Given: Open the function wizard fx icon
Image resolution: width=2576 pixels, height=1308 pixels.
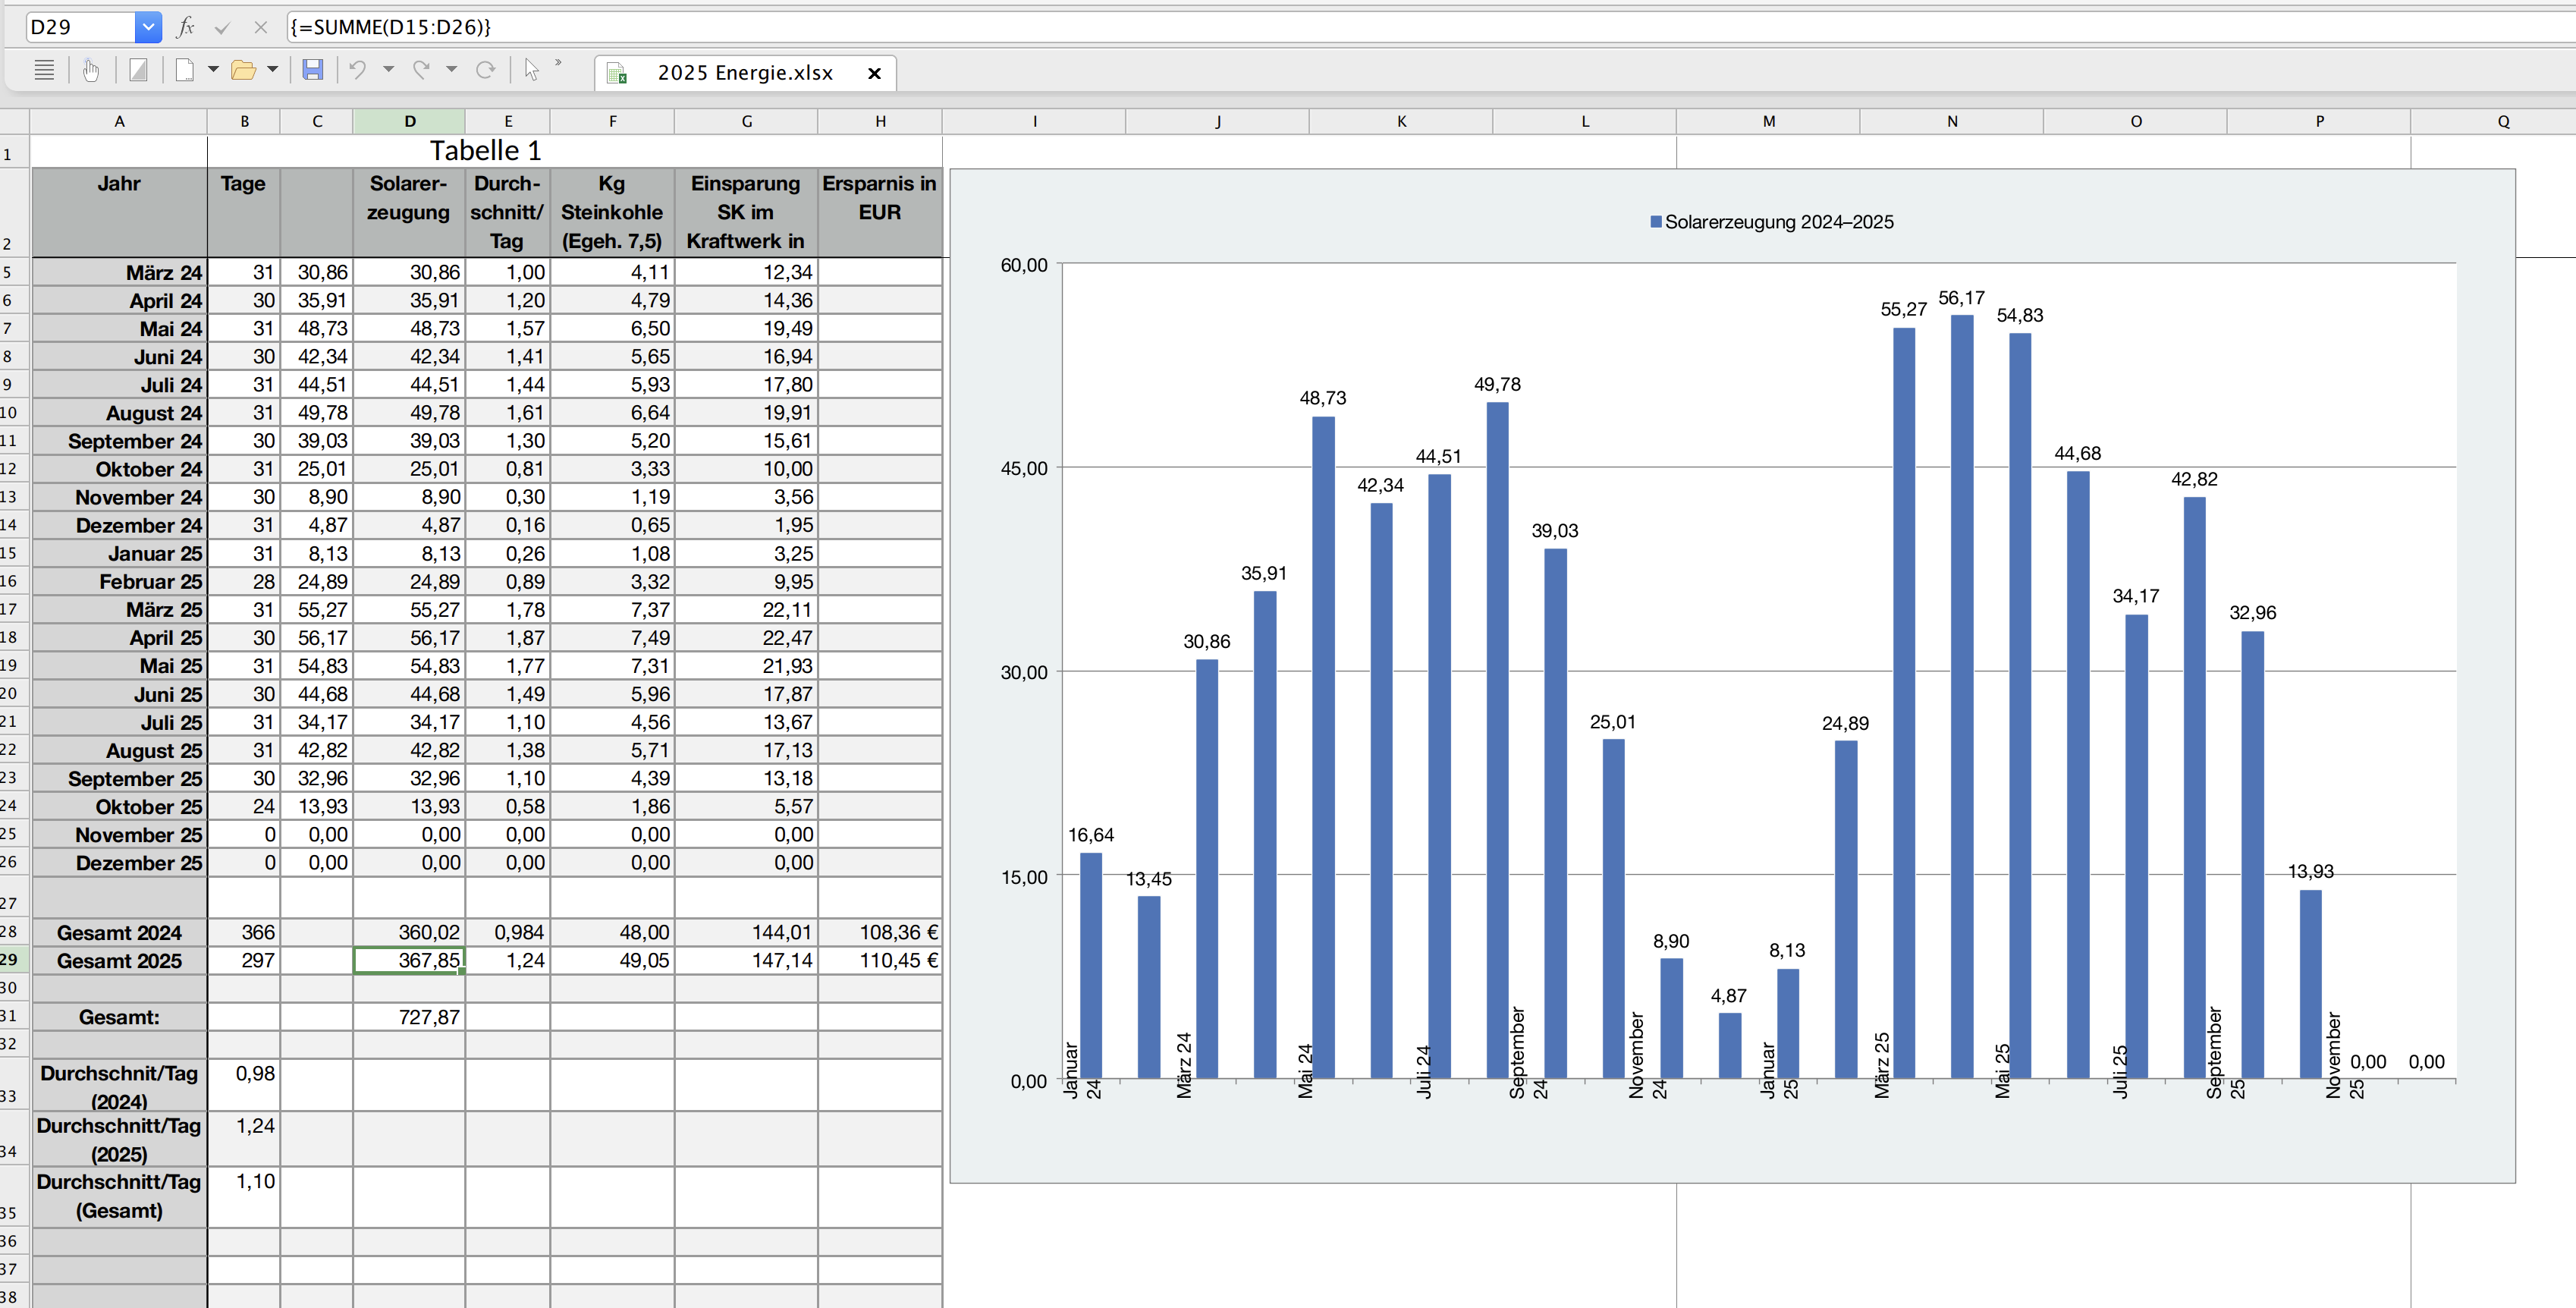Looking at the screenshot, I should point(186,27).
